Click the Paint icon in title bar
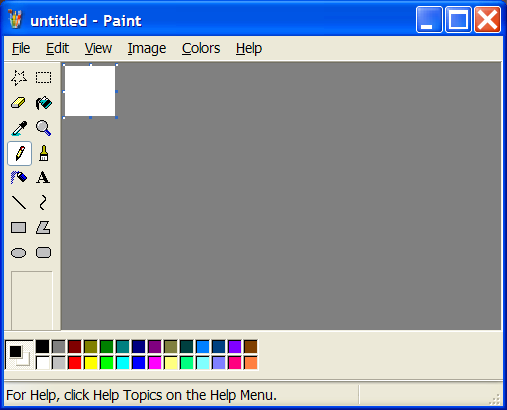The width and height of the screenshot is (507, 410). [x=15, y=19]
